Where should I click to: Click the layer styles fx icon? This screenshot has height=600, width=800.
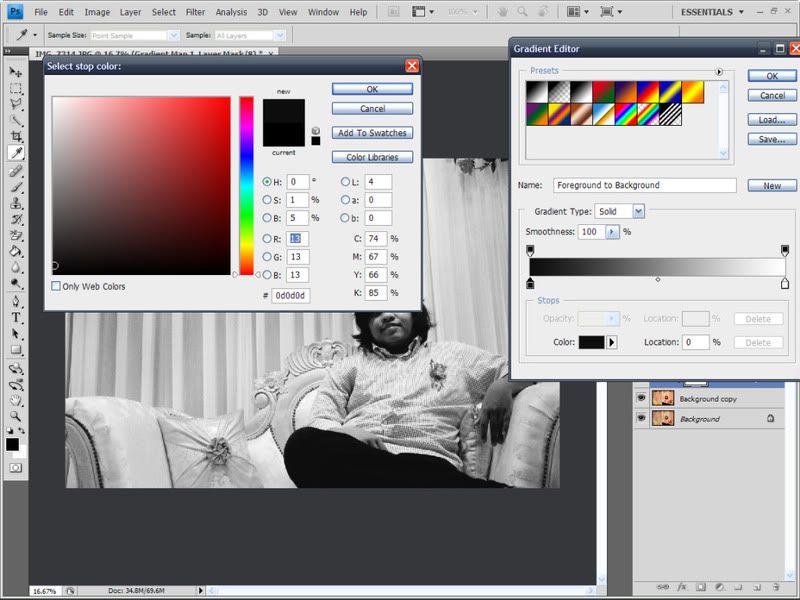pyautogui.click(x=682, y=587)
